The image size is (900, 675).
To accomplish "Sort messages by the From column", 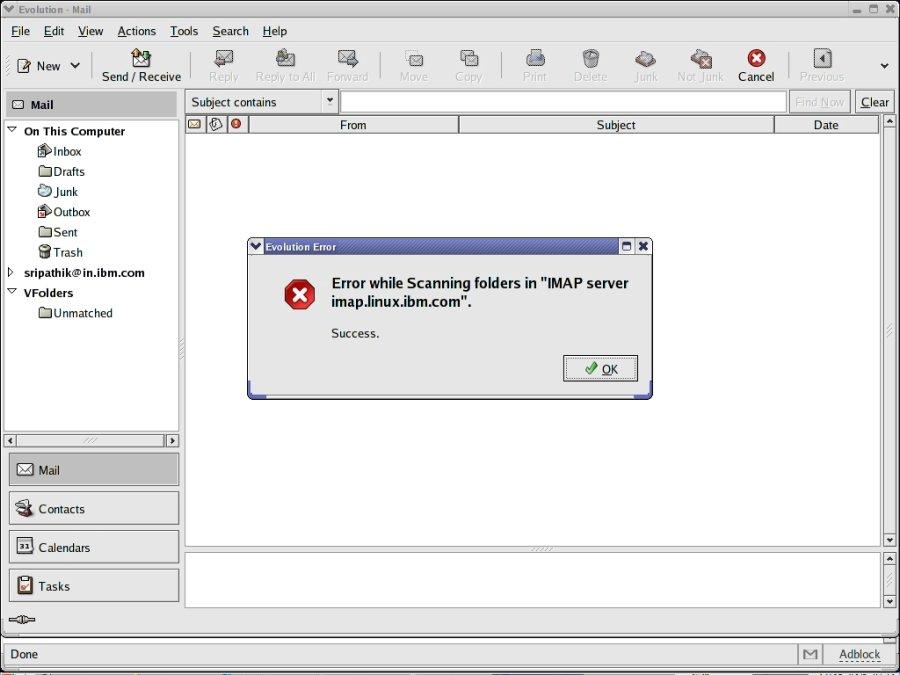I will click(353, 125).
